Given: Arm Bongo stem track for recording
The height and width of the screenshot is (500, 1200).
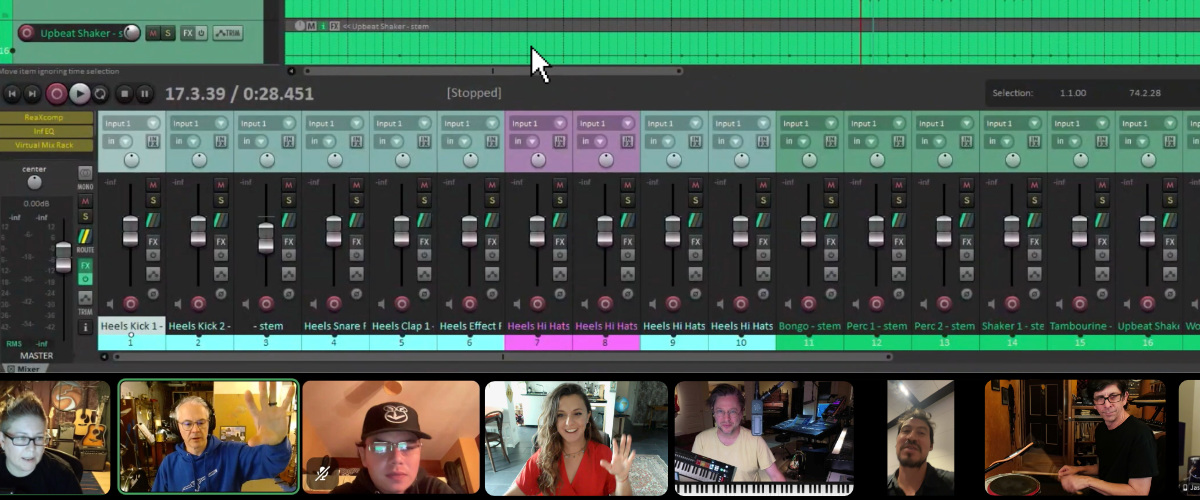Looking at the screenshot, I should pyautogui.click(x=808, y=303).
